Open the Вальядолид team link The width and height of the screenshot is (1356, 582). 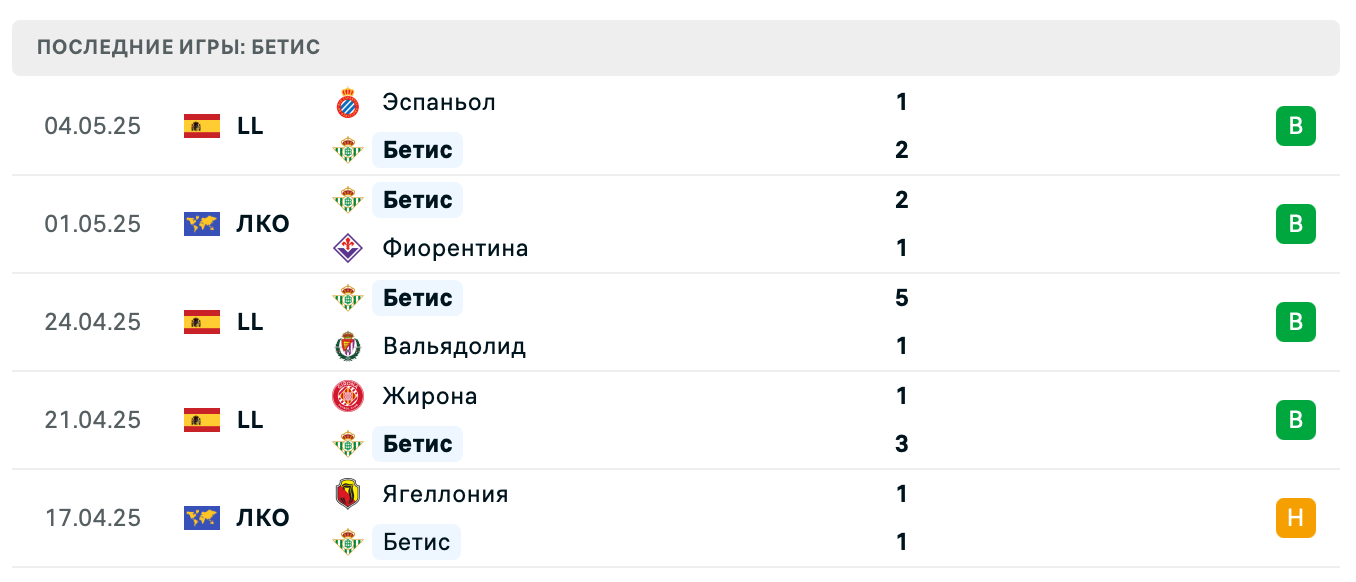[x=454, y=346]
